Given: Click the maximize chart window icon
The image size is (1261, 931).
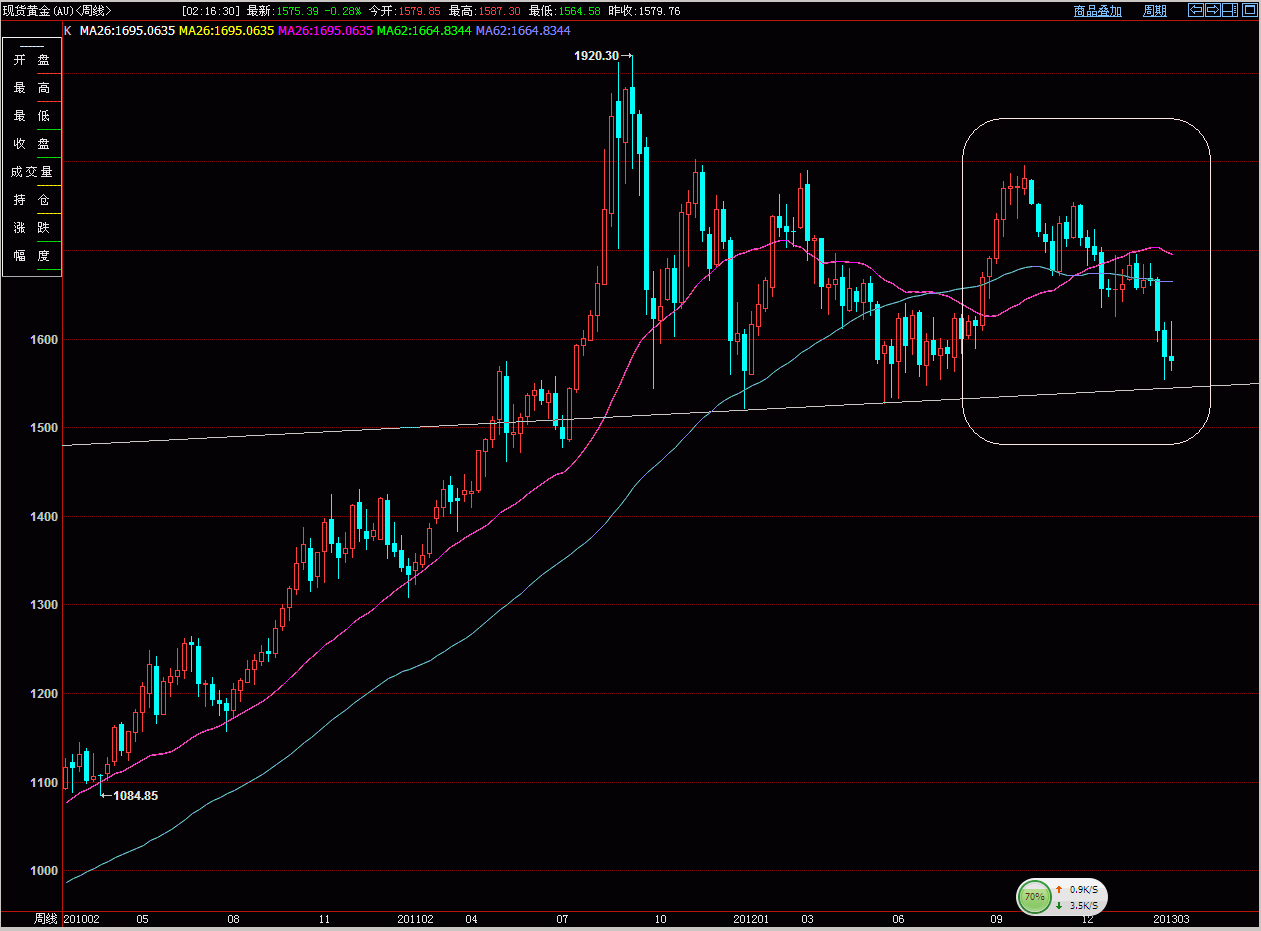Looking at the screenshot, I should point(1249,11).
